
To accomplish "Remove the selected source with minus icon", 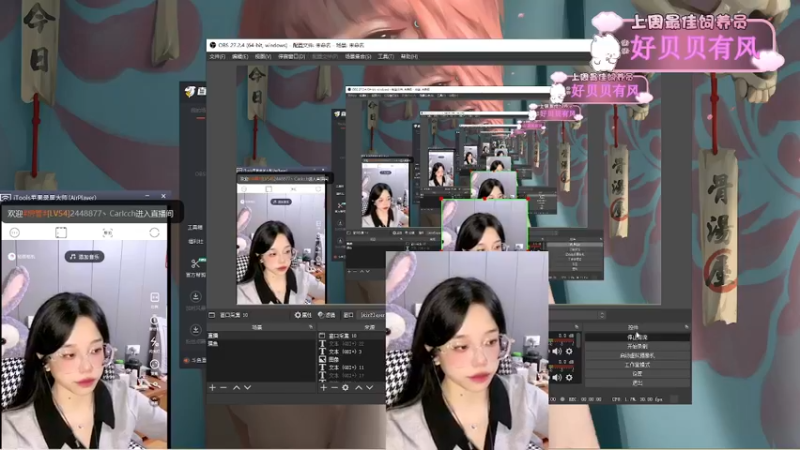I will [334, 388].
